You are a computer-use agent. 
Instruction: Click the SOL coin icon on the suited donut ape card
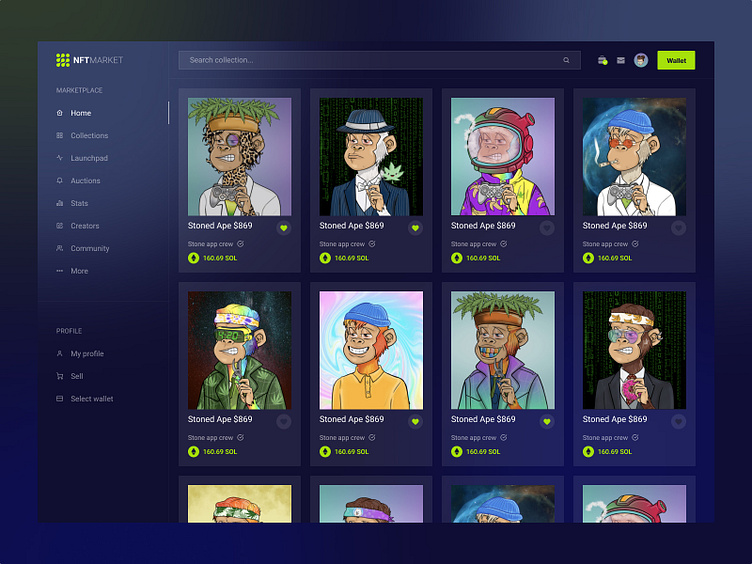(x=588, y=452)
